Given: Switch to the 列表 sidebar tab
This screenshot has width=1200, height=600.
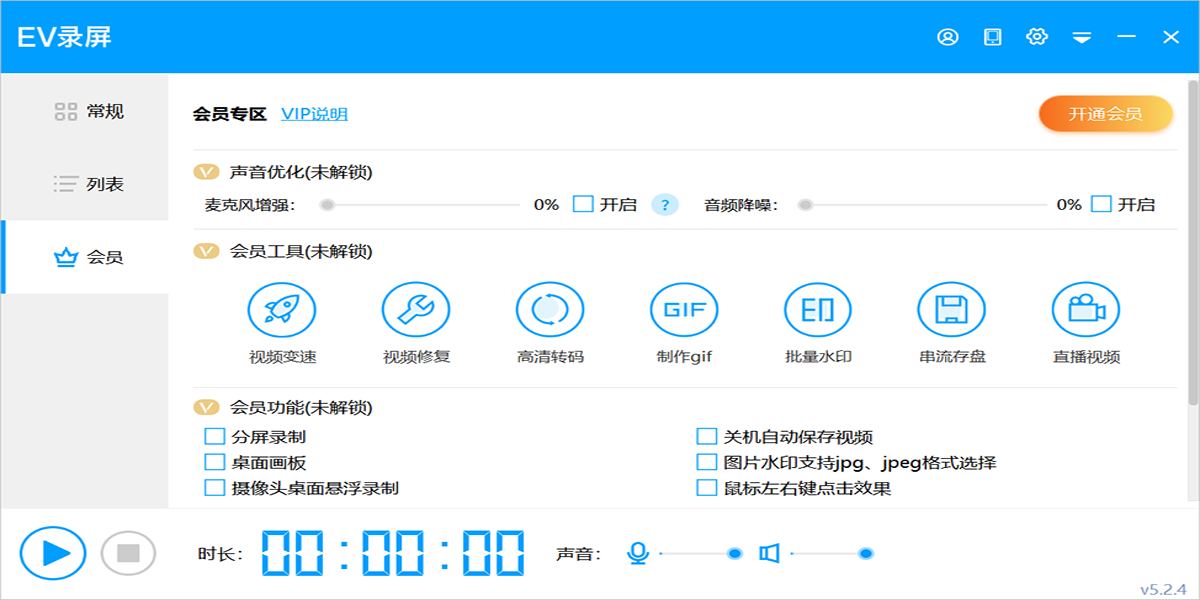Looking at the screenshot, I should click(88, 184).
